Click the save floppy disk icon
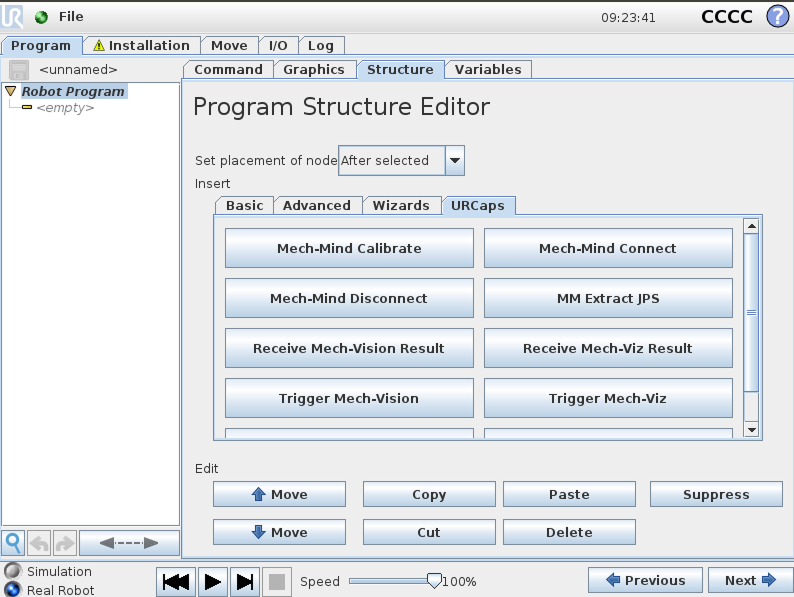The width and height of the screenshot is (794, 597). (x=19, y=70)
